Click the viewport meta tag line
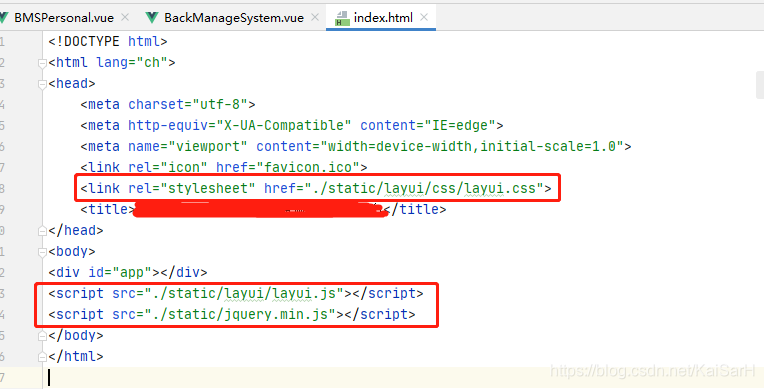Viewport: 764px width, 389px height. coord(356,146)
